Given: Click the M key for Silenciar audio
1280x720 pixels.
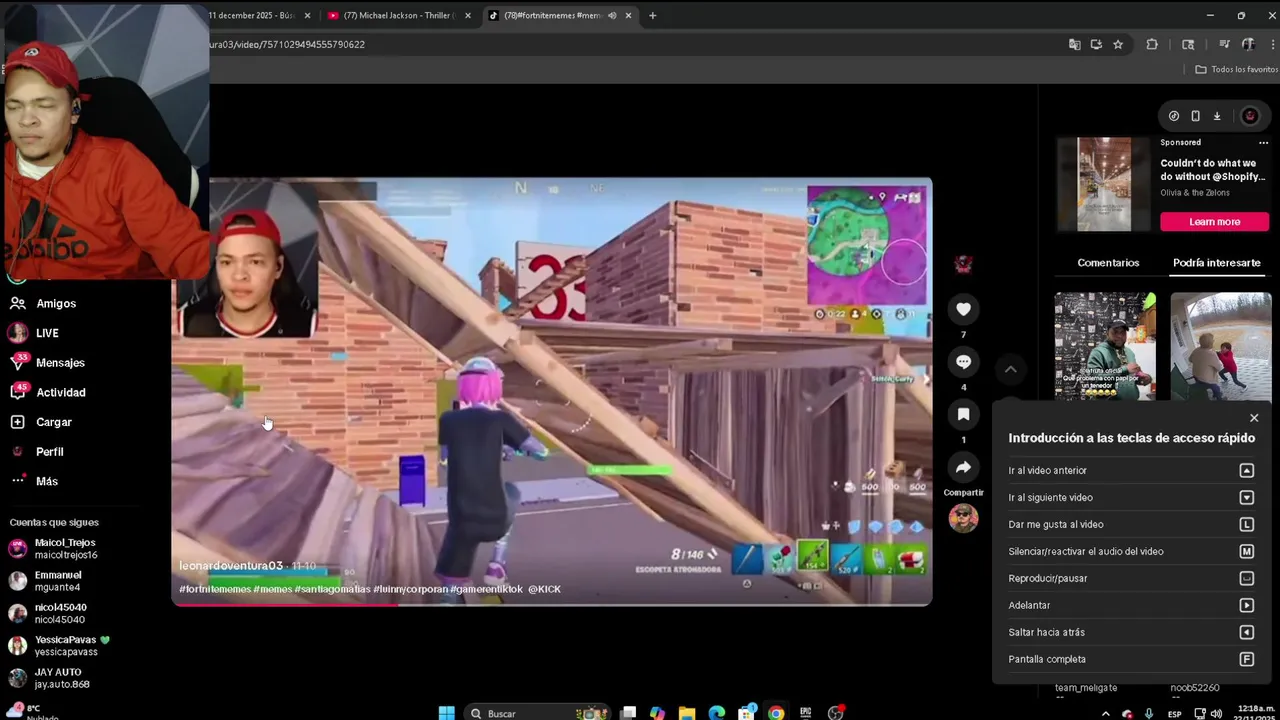Looking at the screenshot, I should pyautogui.click(x=1246, y=551).
